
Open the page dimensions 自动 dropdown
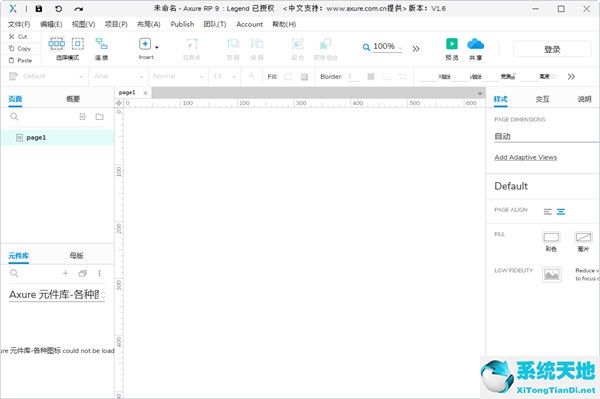pos(546,136)
